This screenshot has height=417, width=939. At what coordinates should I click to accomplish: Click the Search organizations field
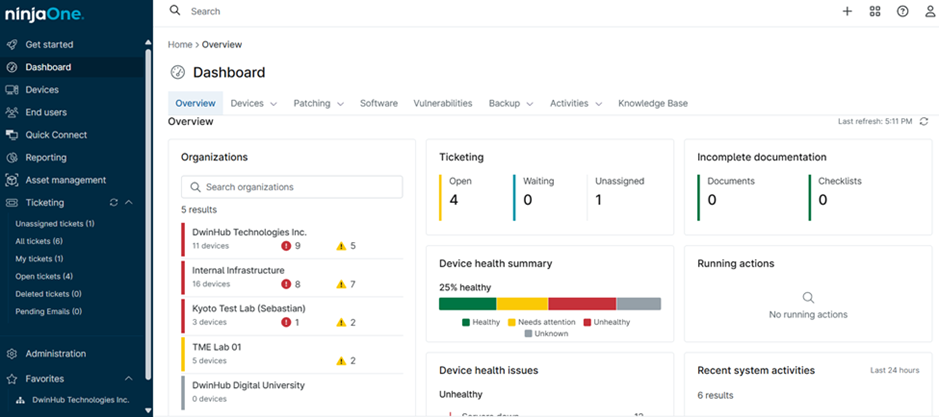click(x=292, y=187)
